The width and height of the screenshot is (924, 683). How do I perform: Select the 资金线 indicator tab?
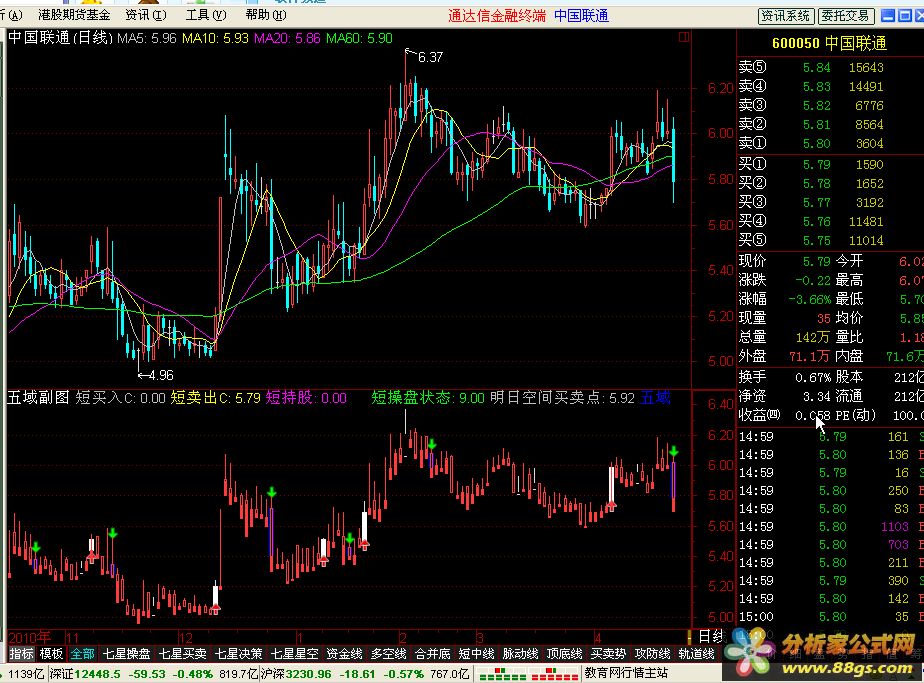click(x=344, y=654)
